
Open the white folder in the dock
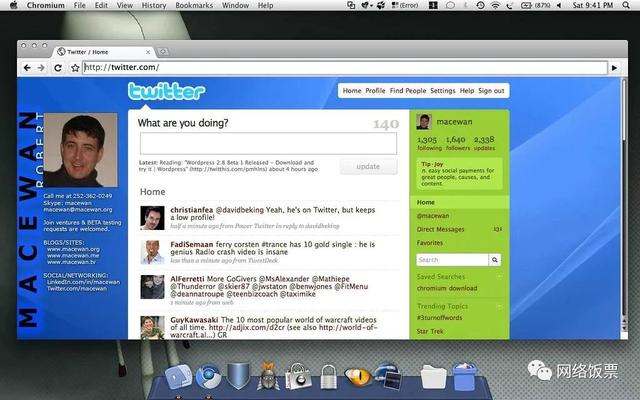(x=433, y=376)
